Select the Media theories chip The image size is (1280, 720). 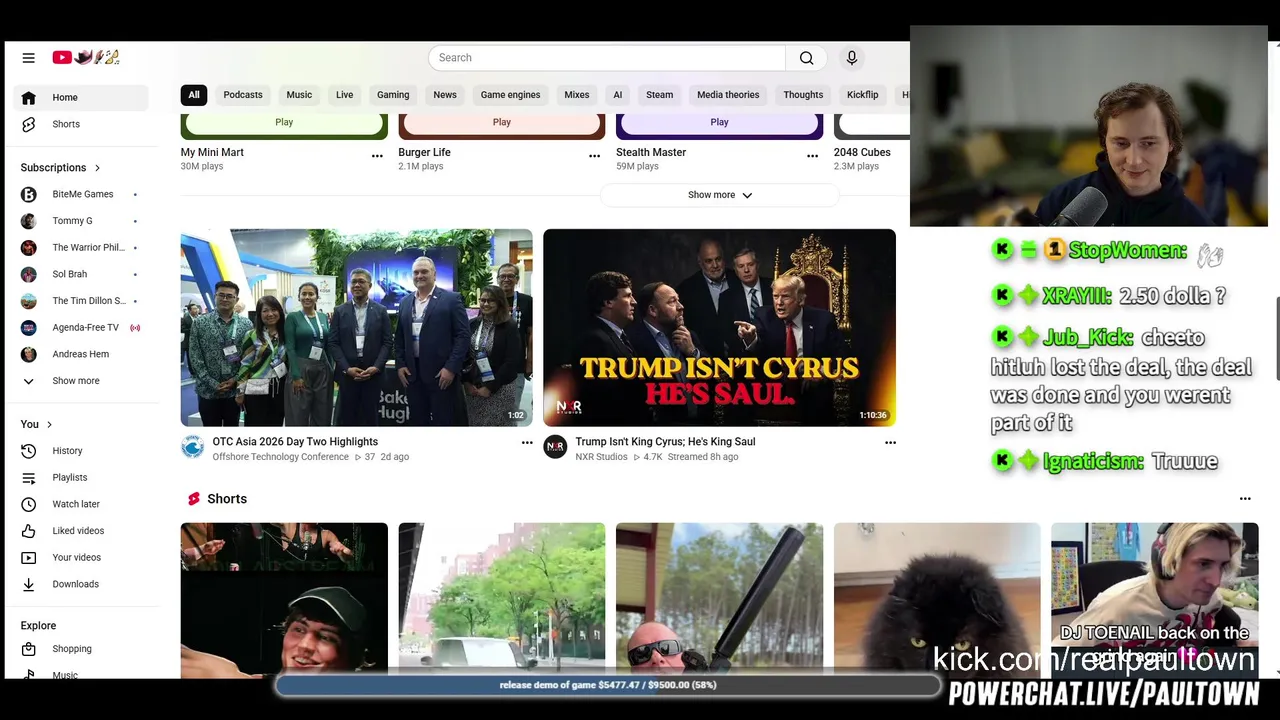728,95
